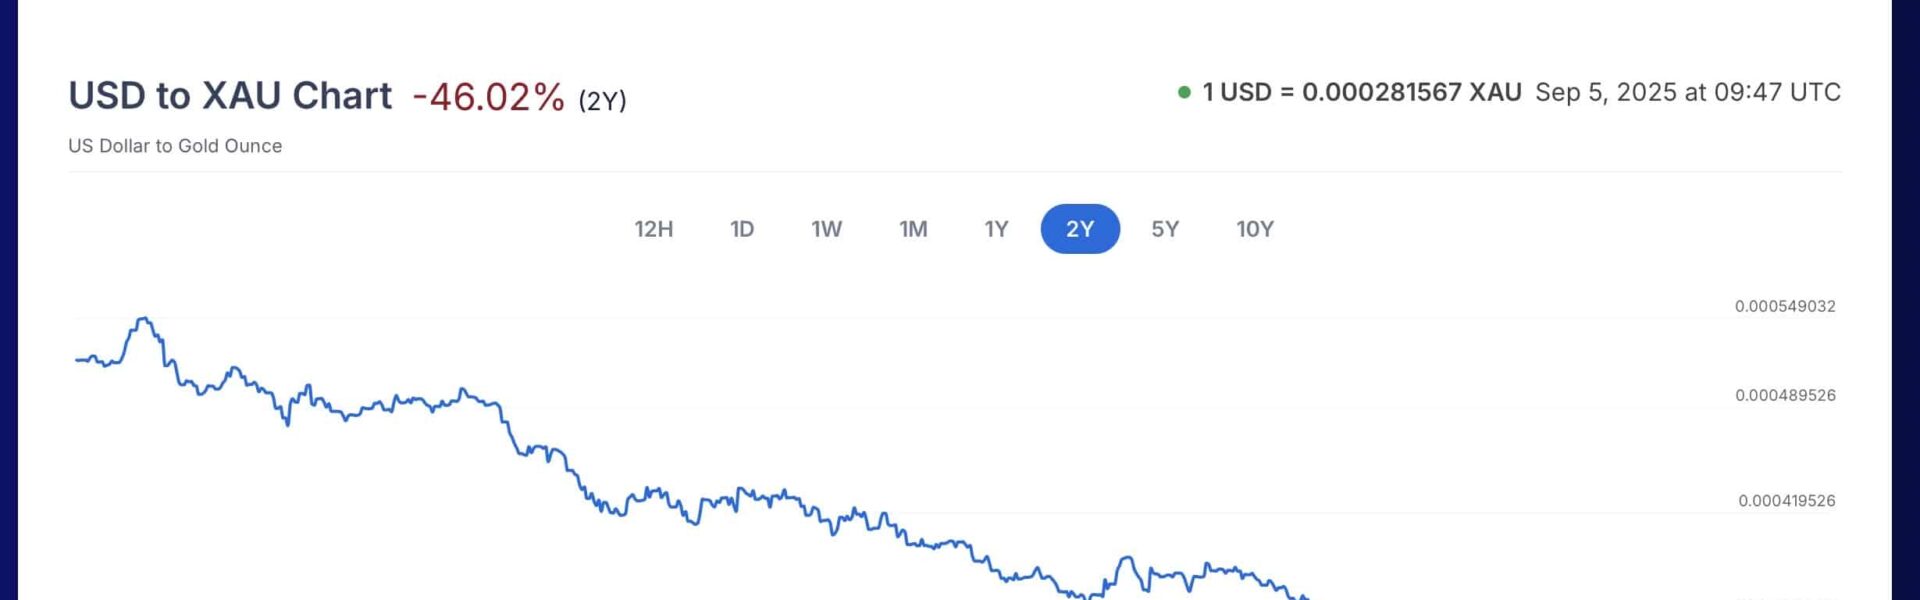Click the chart line's leftmost starting point

tap(76, 359)
